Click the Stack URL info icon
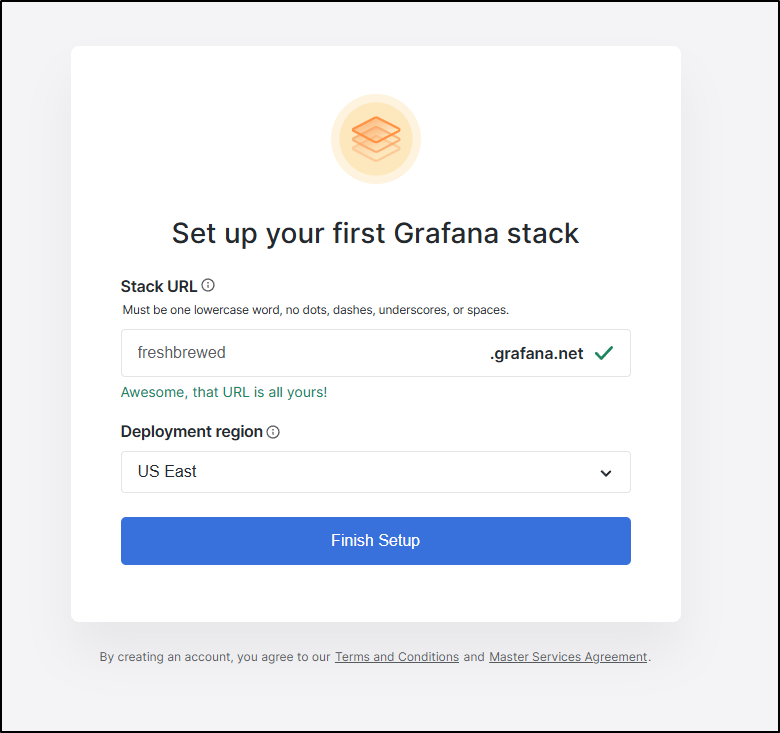780x733 pixels. 208,285
